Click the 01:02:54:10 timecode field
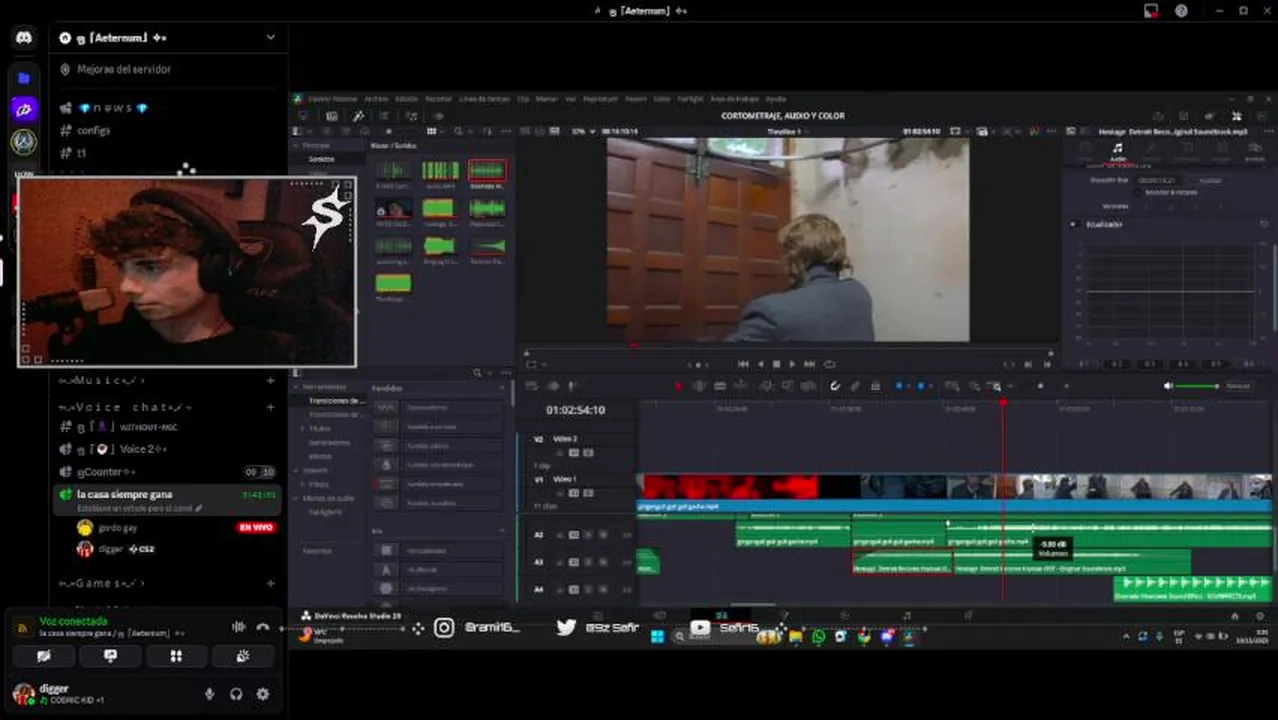 [575, 410]
